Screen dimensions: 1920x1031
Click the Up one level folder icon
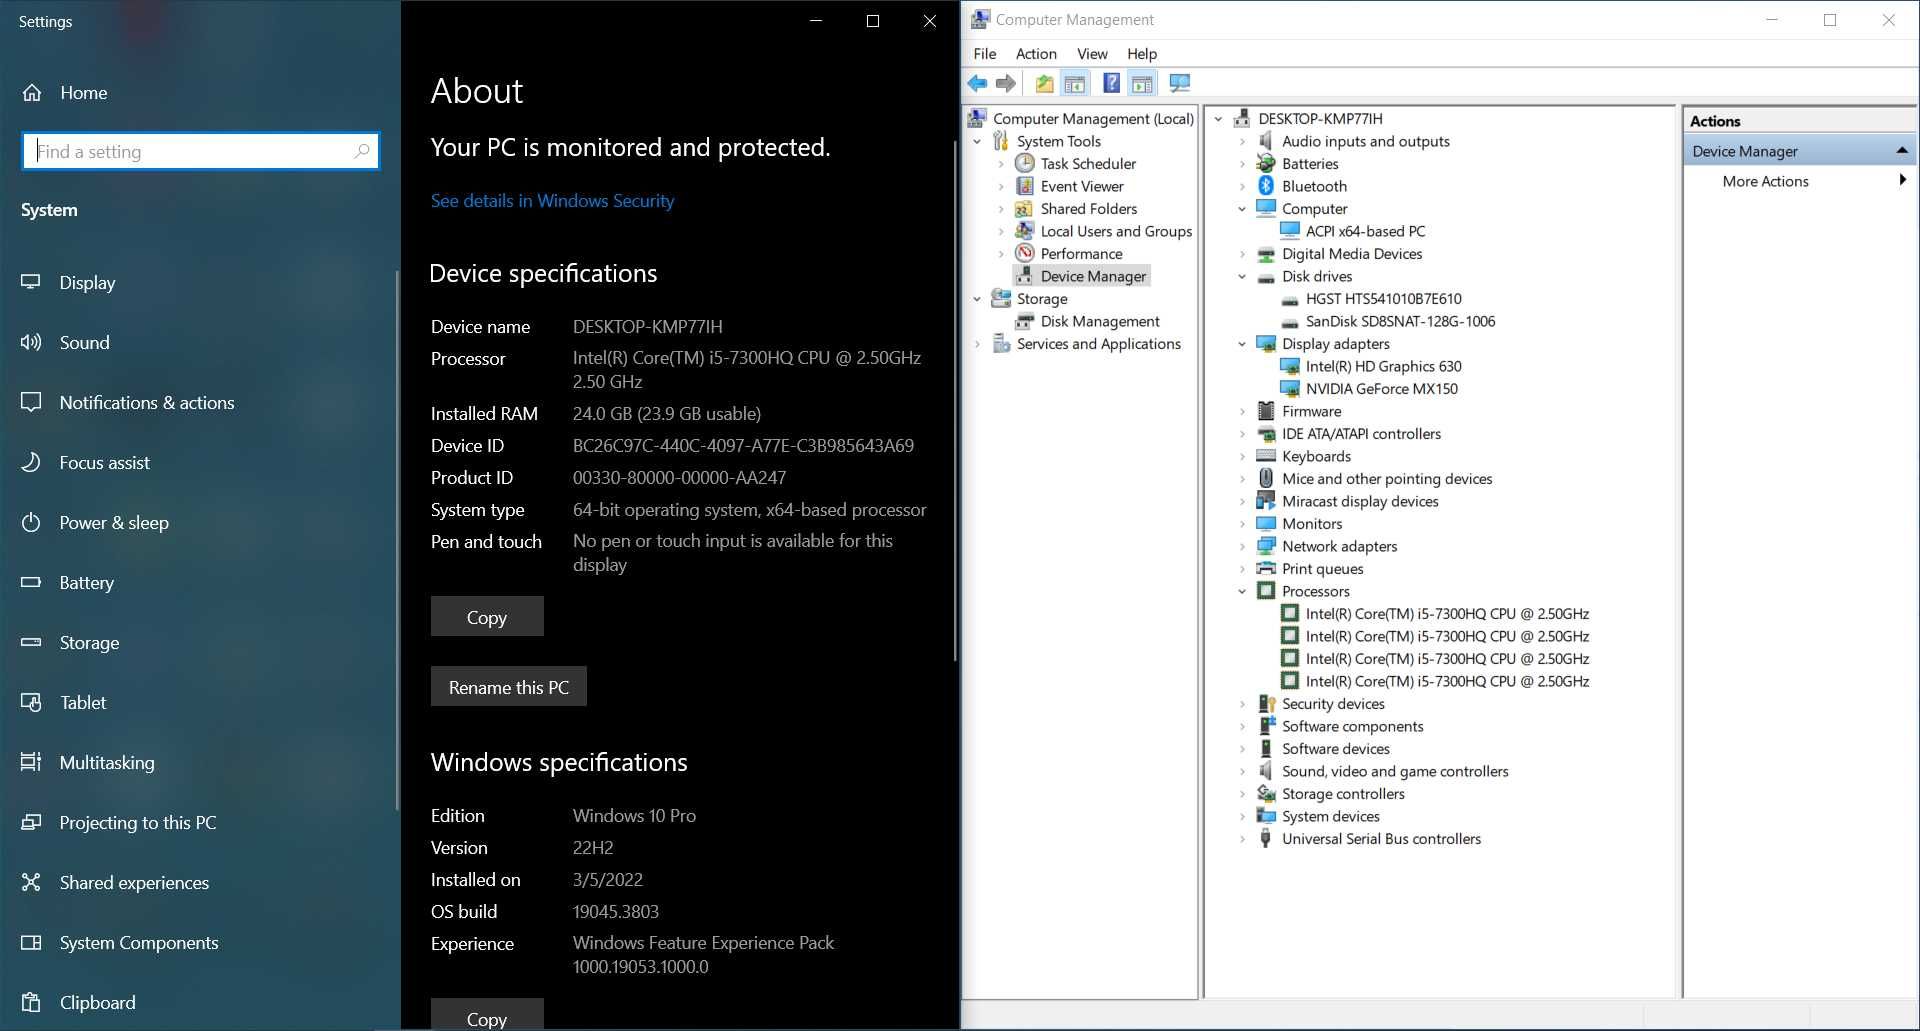pos(1044,84)
